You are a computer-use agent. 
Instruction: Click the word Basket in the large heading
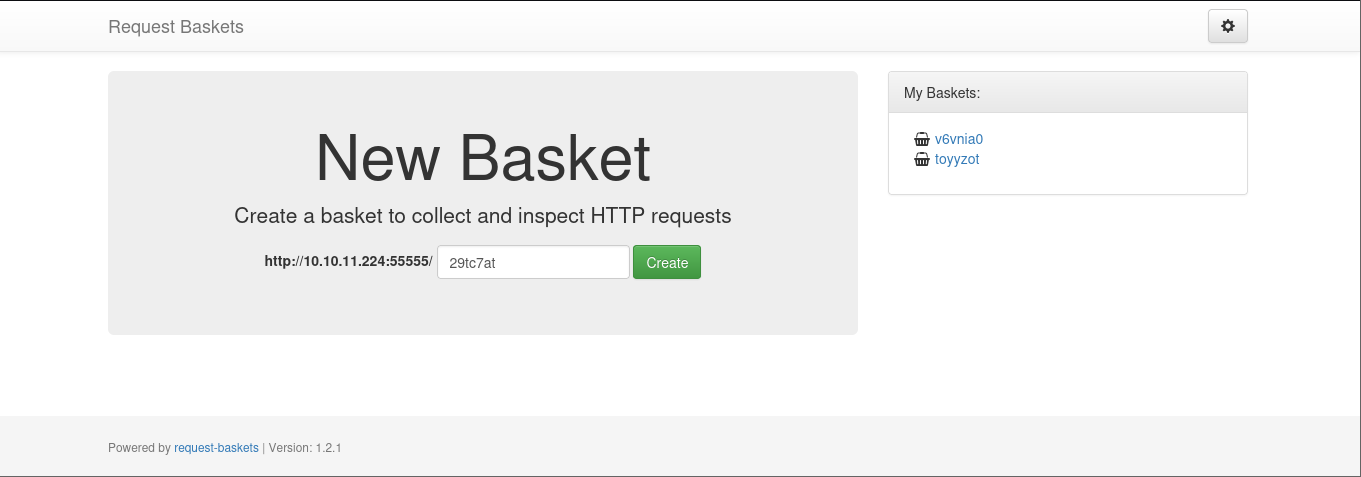coord(555,158)
